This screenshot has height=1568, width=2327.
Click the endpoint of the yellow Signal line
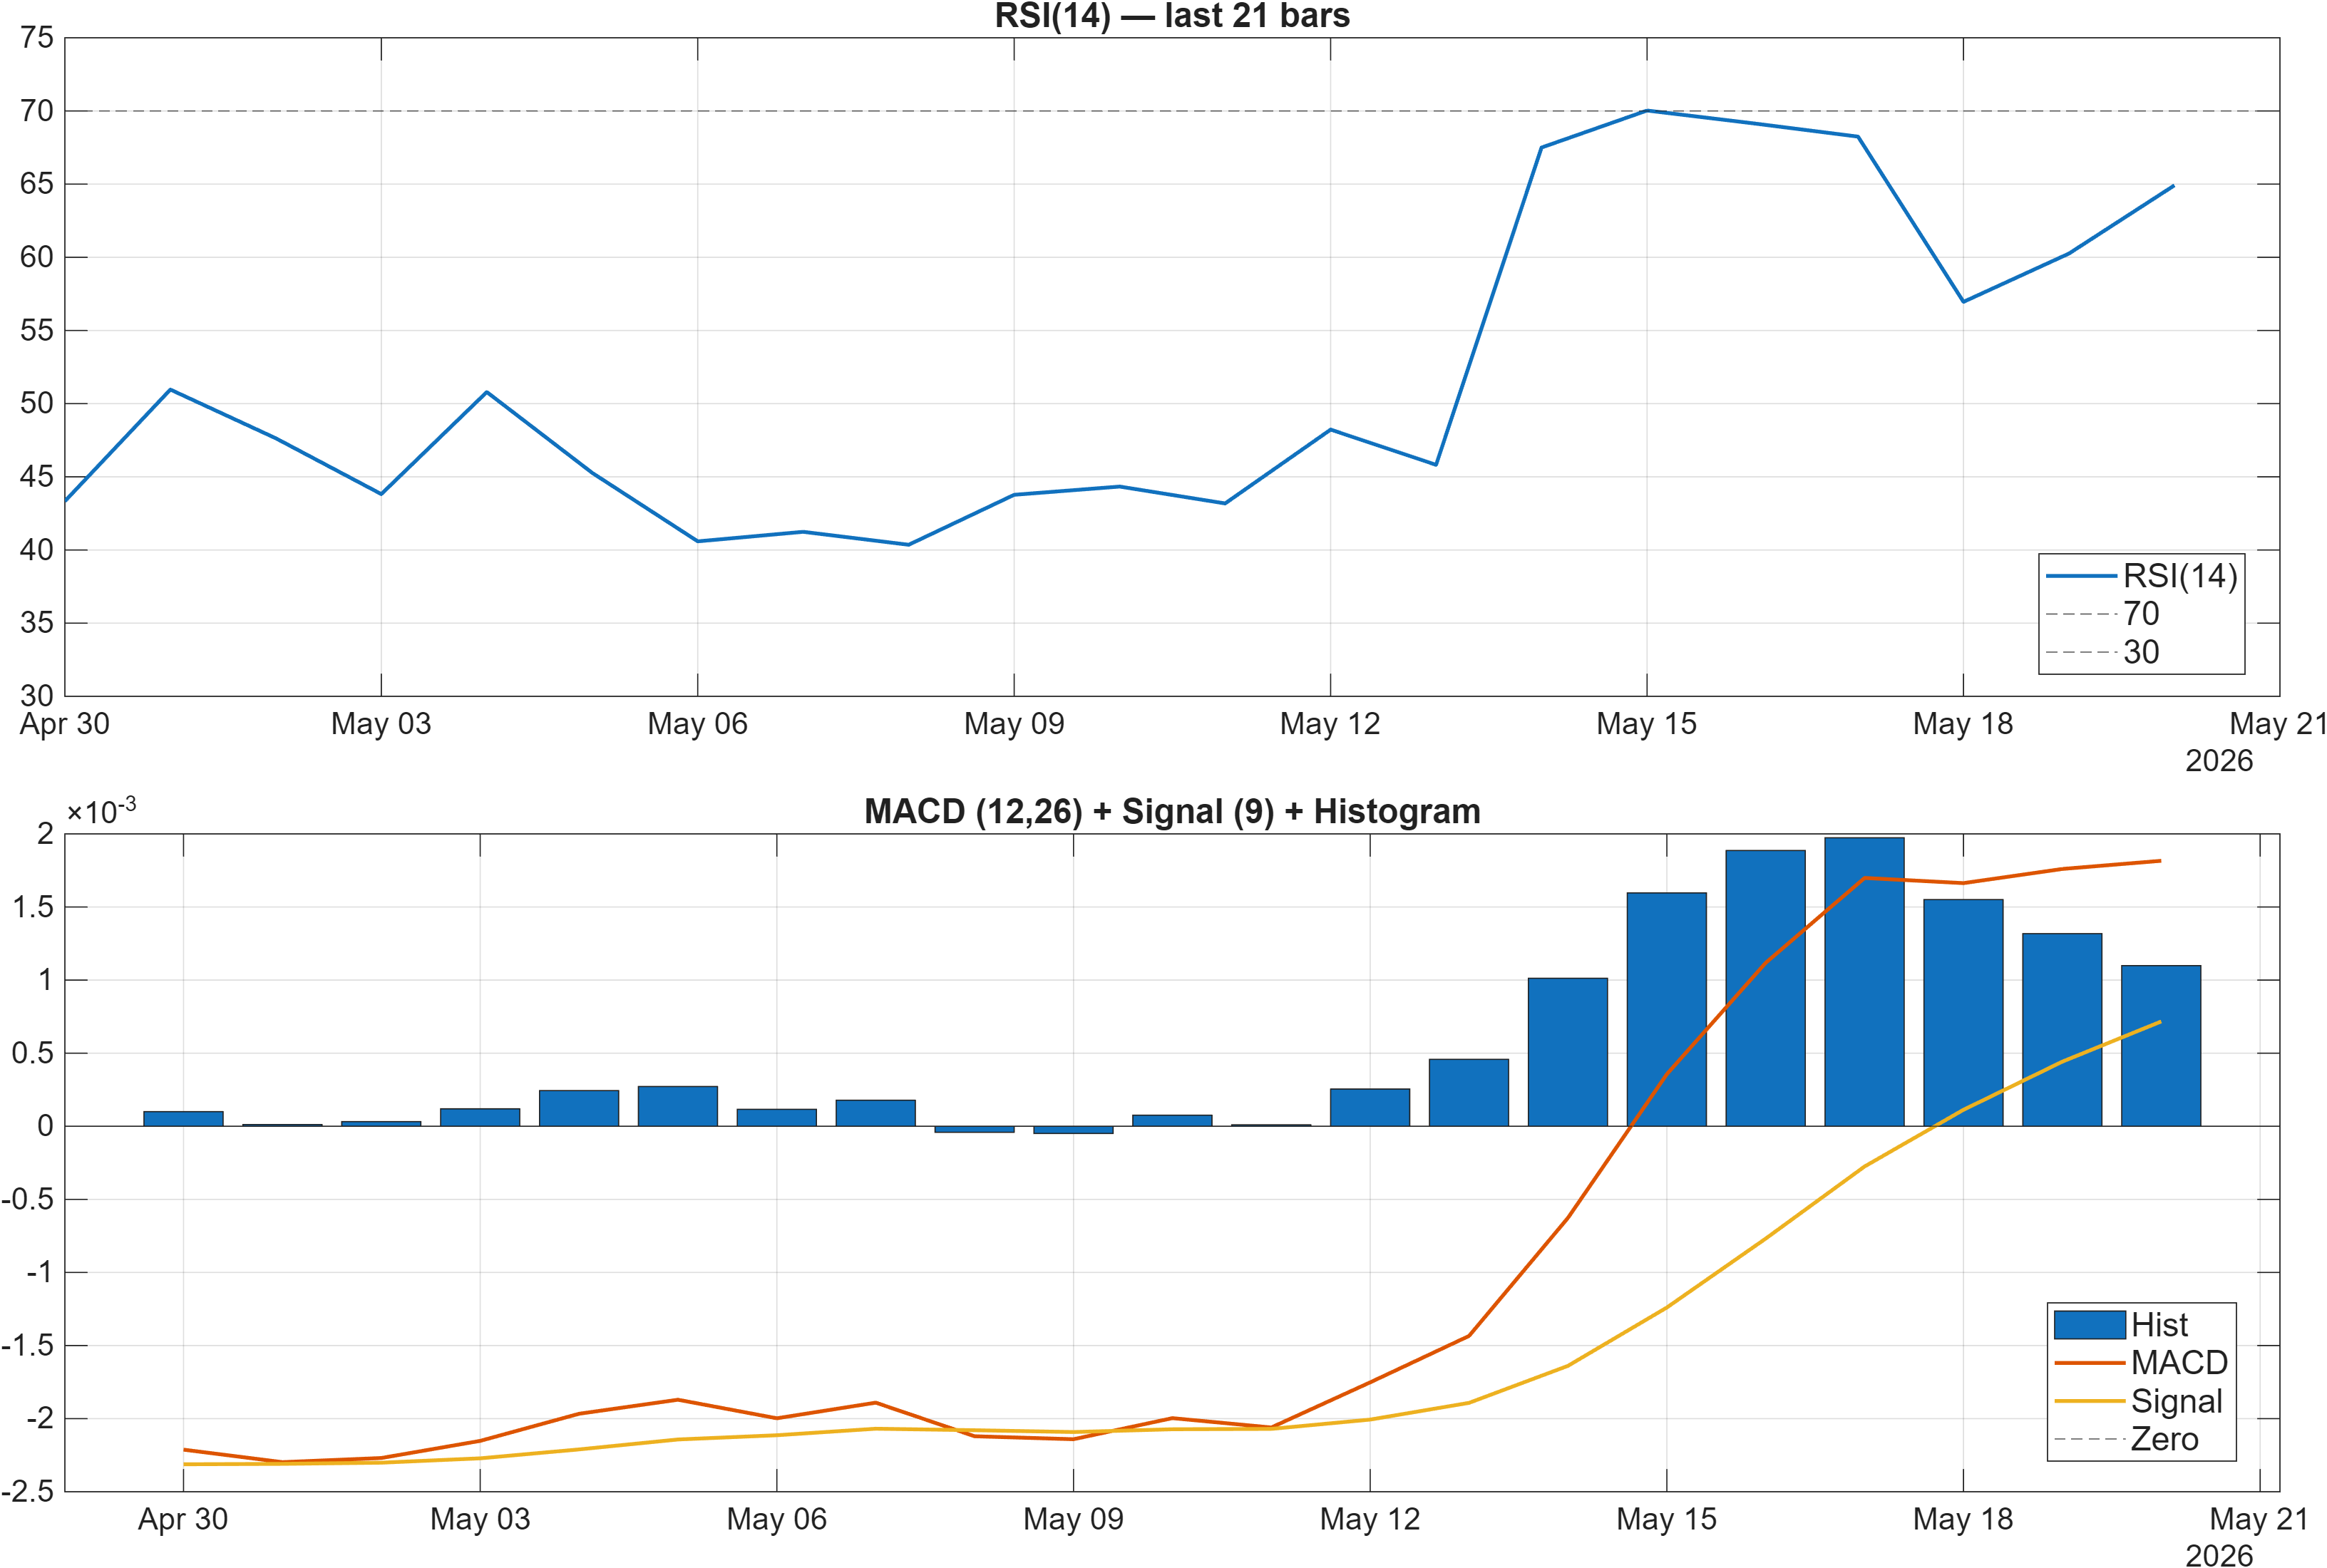tap(2160, 1022)
